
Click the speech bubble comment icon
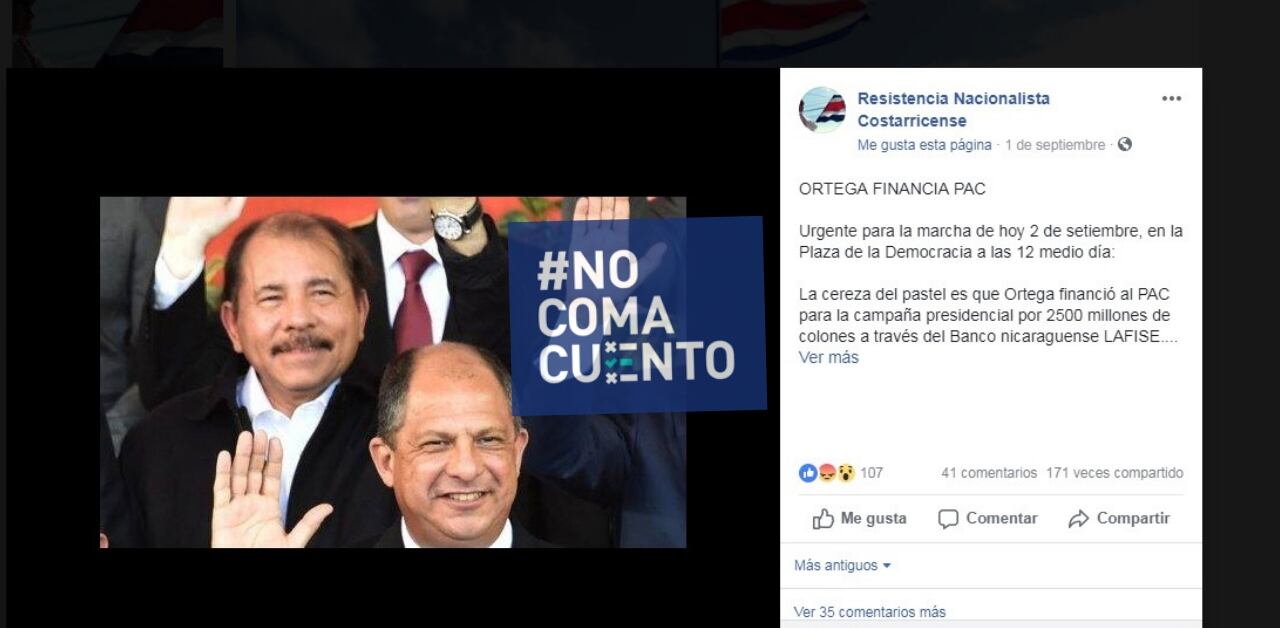click(x=948, y=519)
